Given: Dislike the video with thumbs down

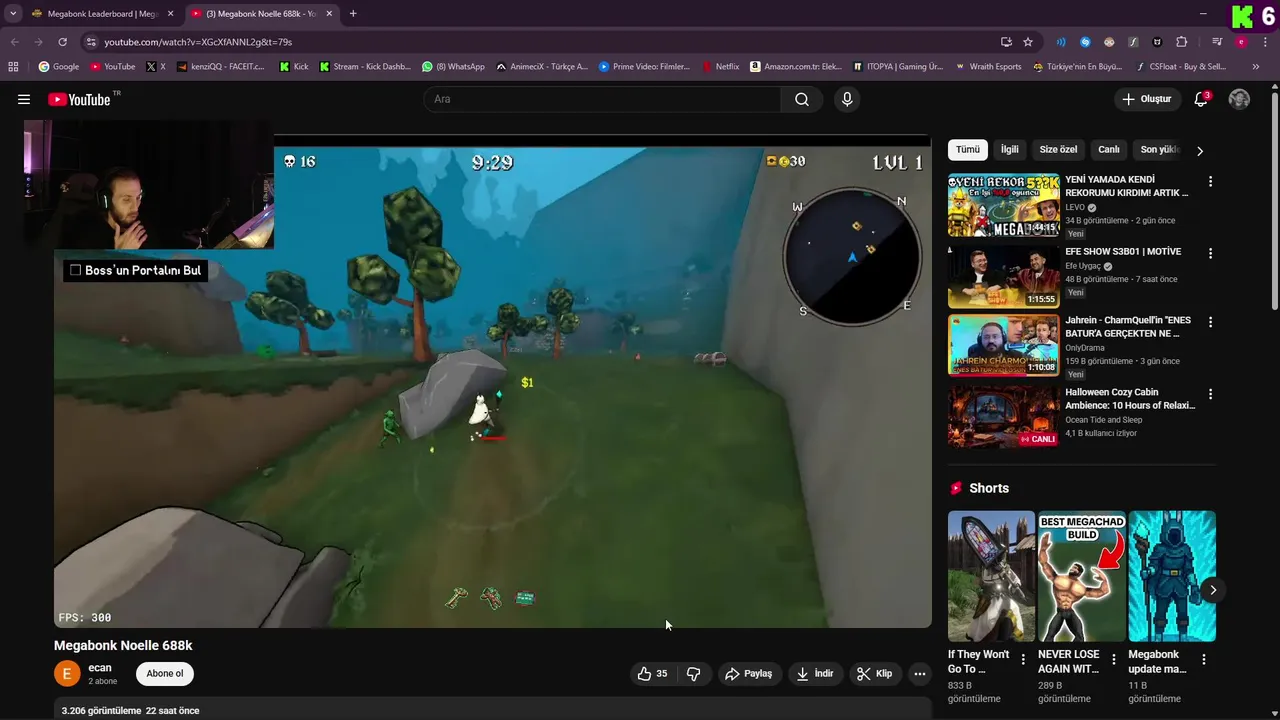Looking at the screenshot, I should [x=693, y=674].
